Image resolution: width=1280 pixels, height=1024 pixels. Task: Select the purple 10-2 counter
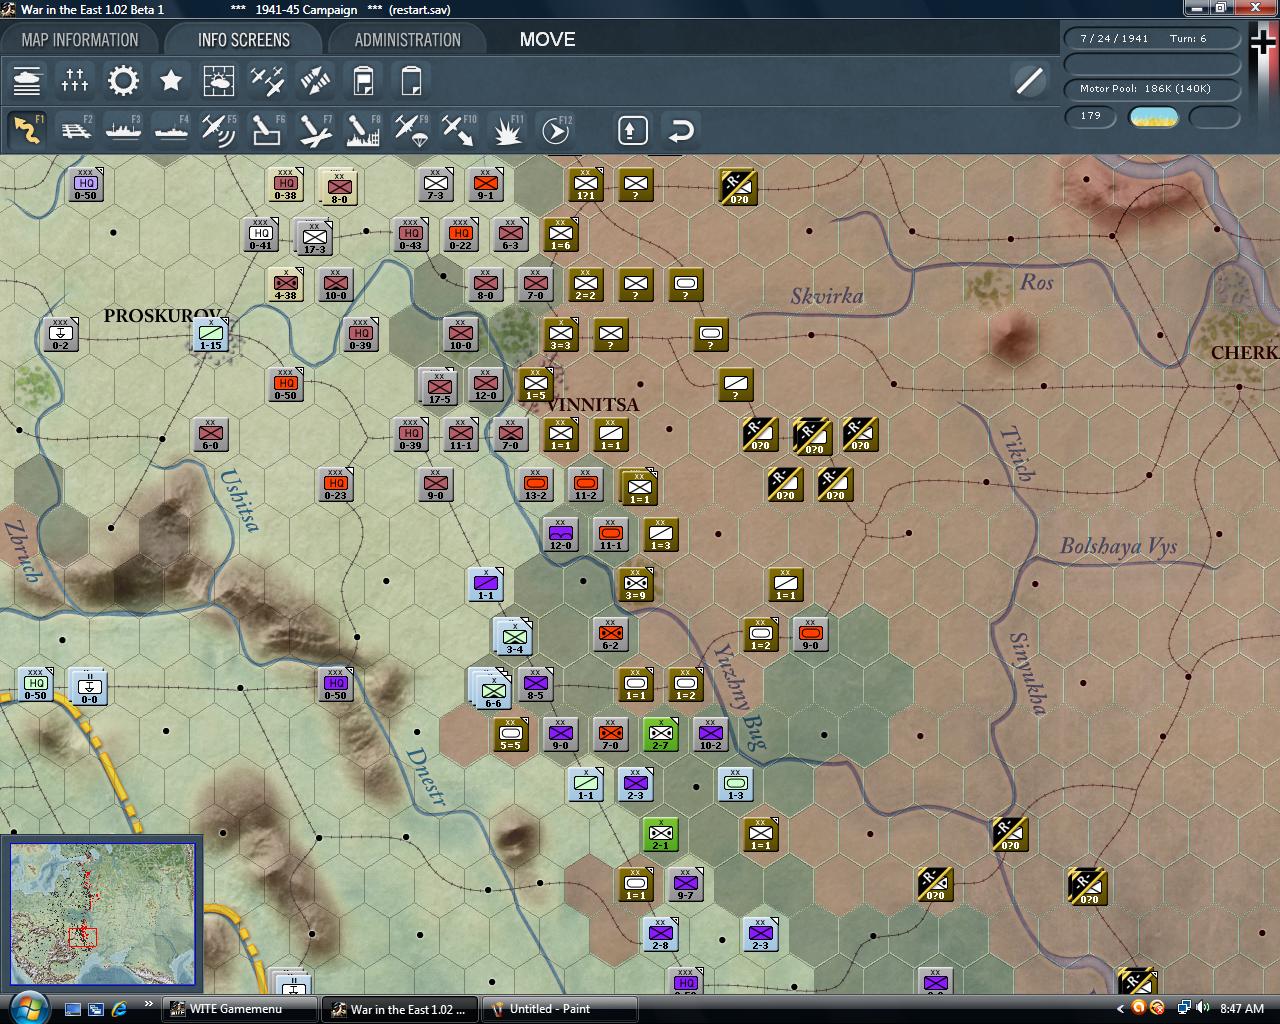point(710,734)
